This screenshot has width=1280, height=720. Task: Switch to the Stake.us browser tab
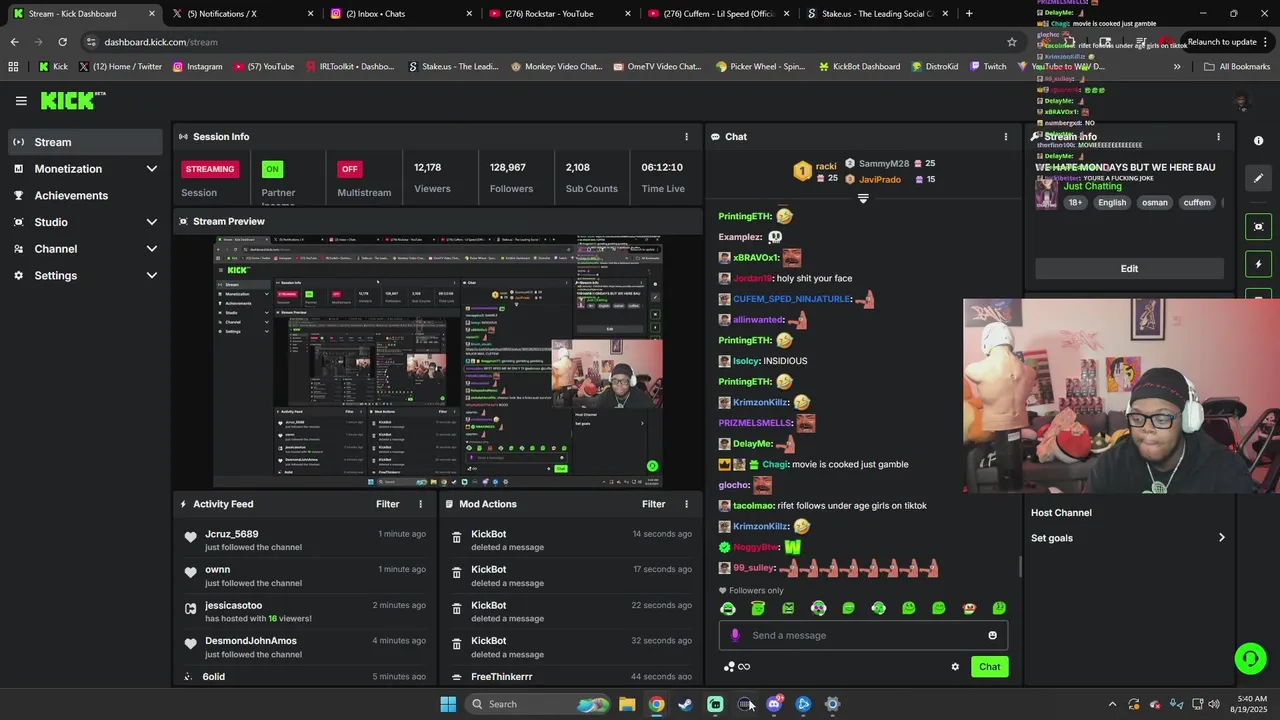(x=876, y=14)
